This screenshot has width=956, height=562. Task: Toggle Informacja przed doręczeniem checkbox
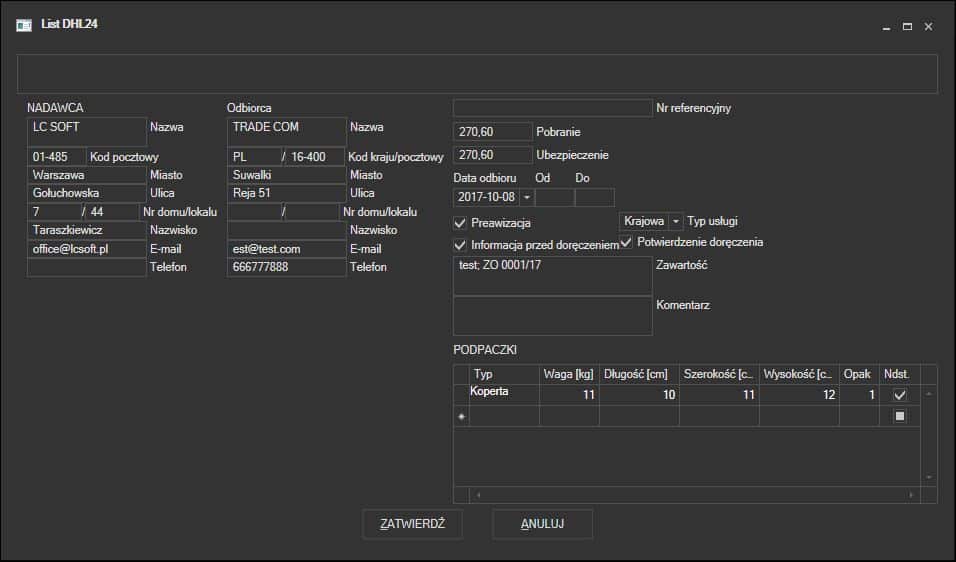tap(460, 245)
